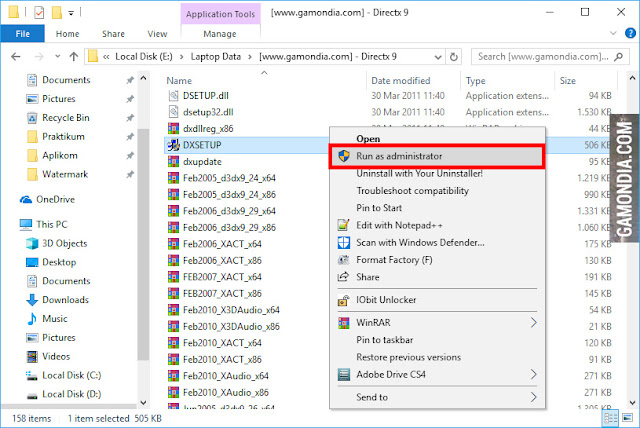
Task: Expand the Send to submenu arrow
Action: click(533, 397)
